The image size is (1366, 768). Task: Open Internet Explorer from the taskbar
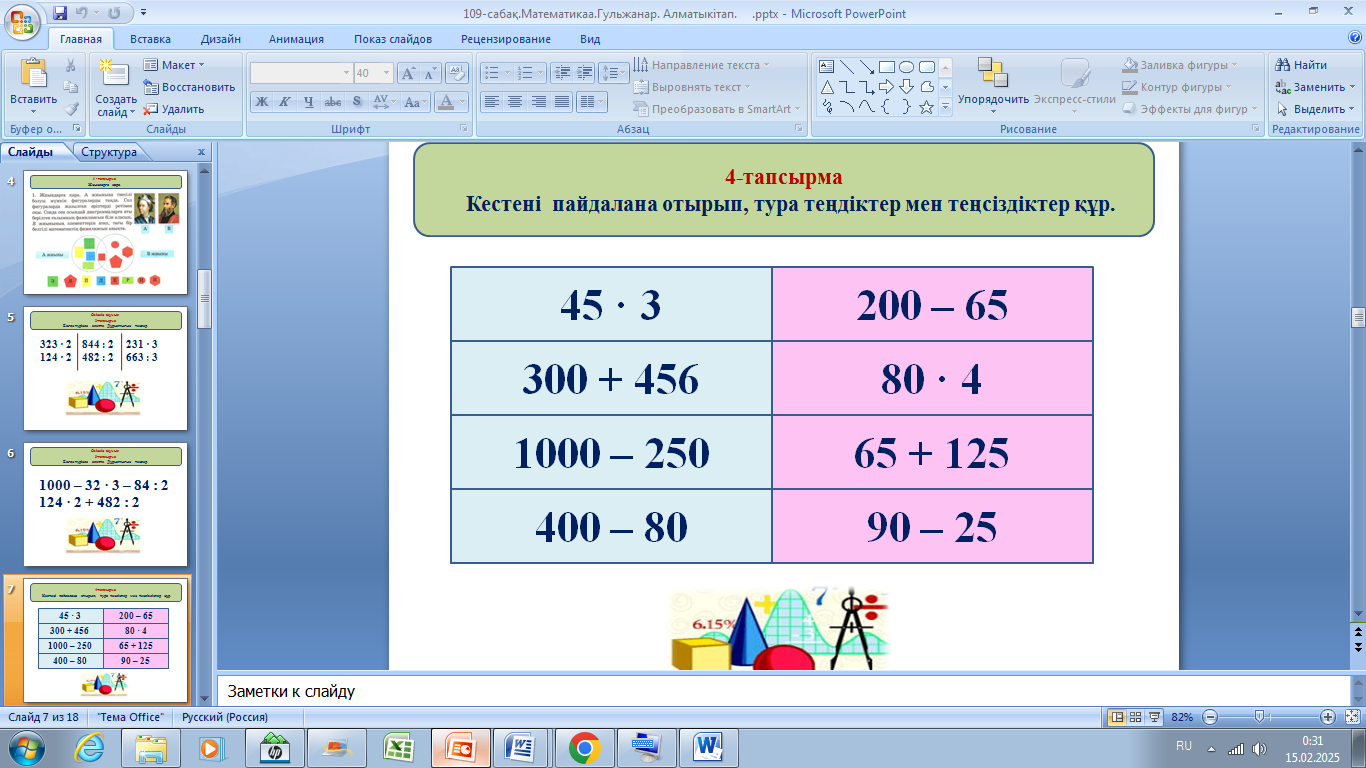point(89,747)
